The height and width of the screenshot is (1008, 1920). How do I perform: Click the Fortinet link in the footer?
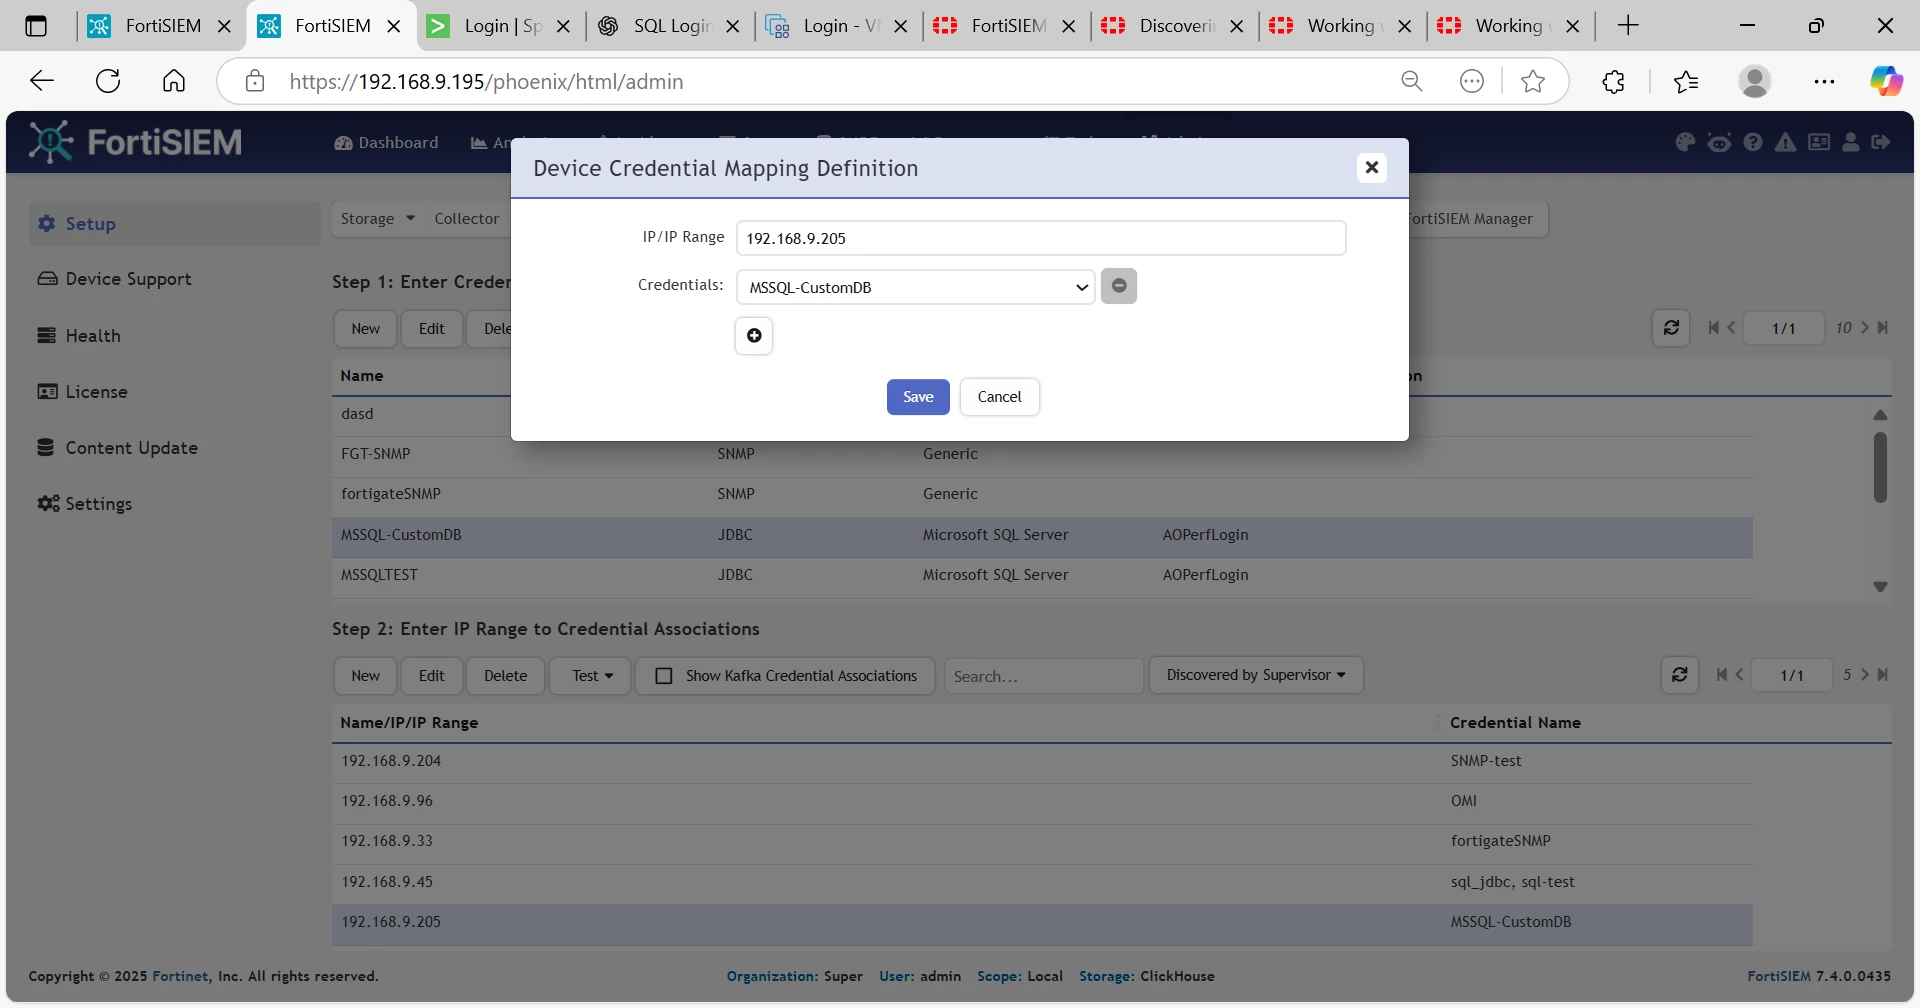pos(181,976)
